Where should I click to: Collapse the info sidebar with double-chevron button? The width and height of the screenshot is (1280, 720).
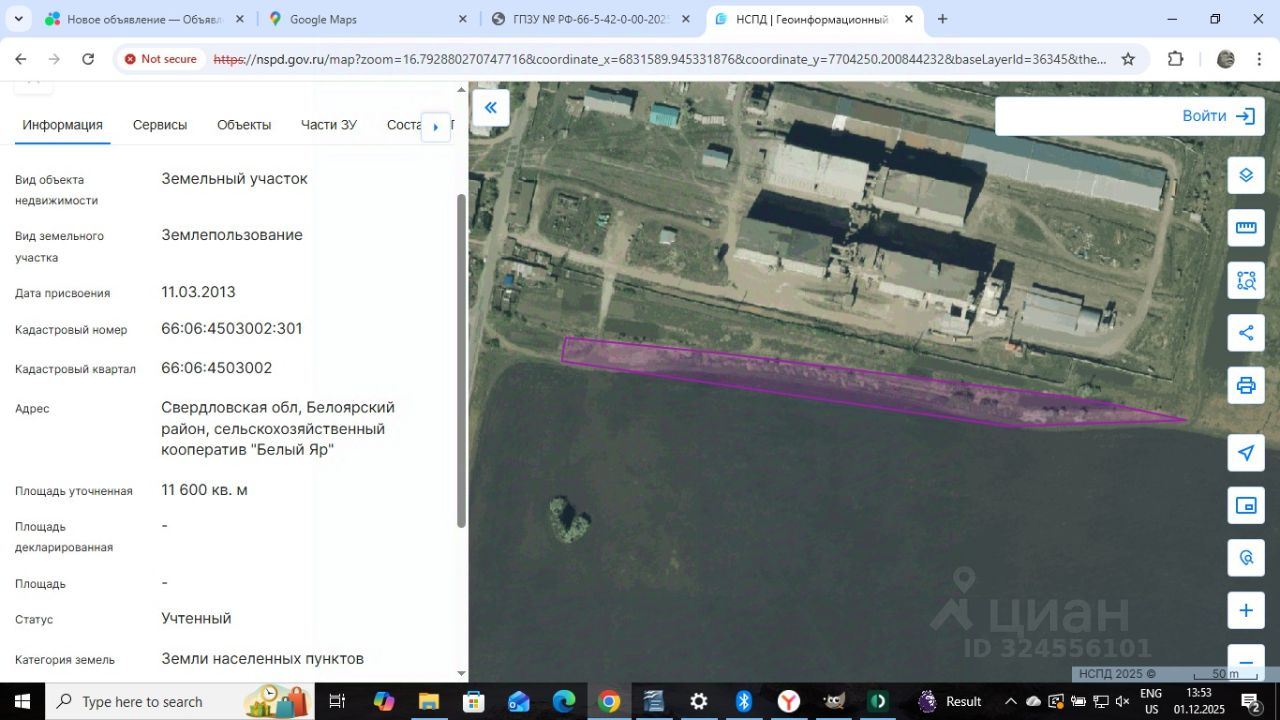[x=491, y=108]
